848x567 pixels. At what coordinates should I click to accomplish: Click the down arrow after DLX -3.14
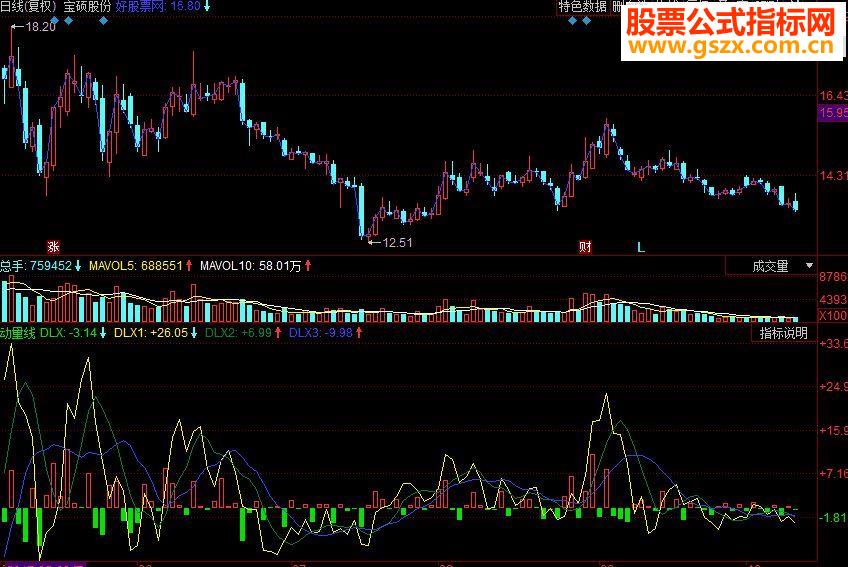click(x=103, y=333)
